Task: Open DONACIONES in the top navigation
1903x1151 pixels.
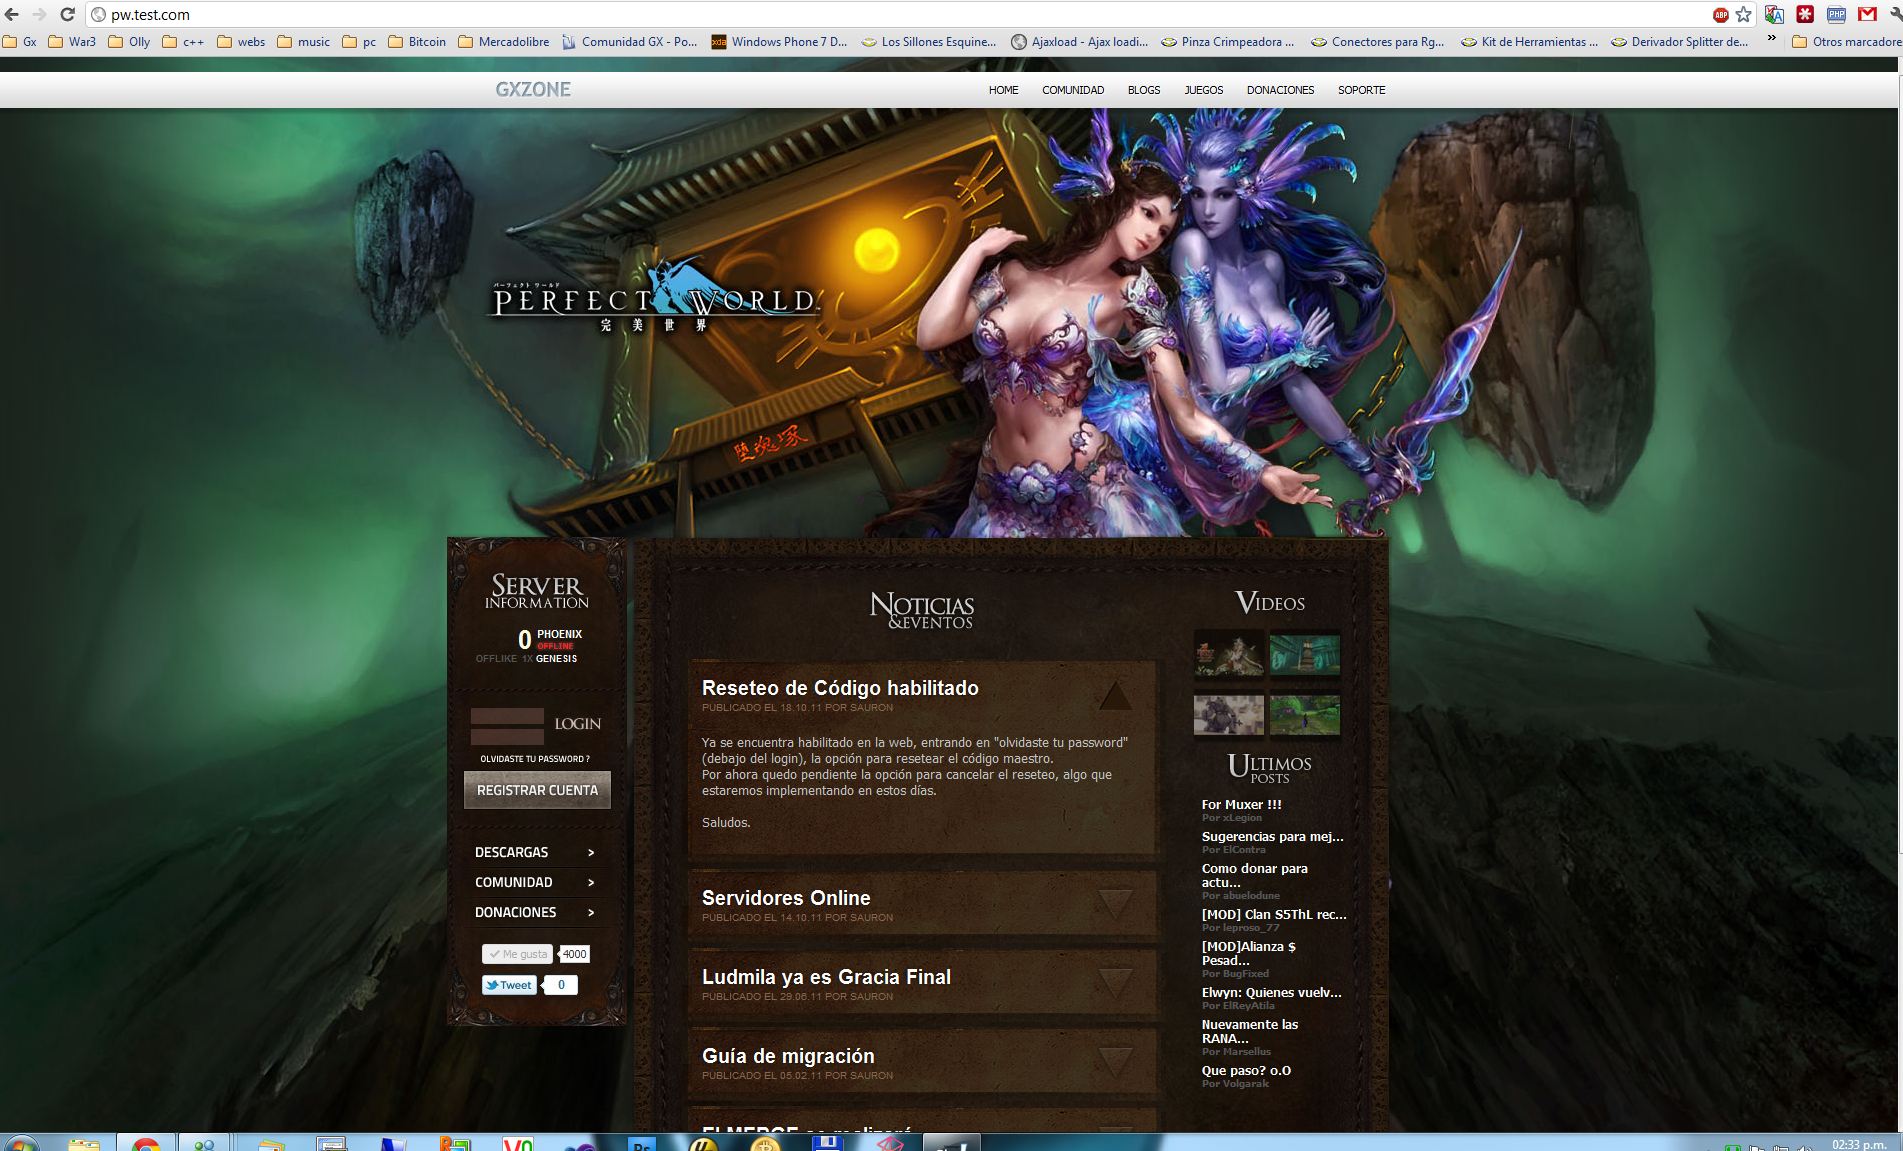Action: tap(1280, 90)
